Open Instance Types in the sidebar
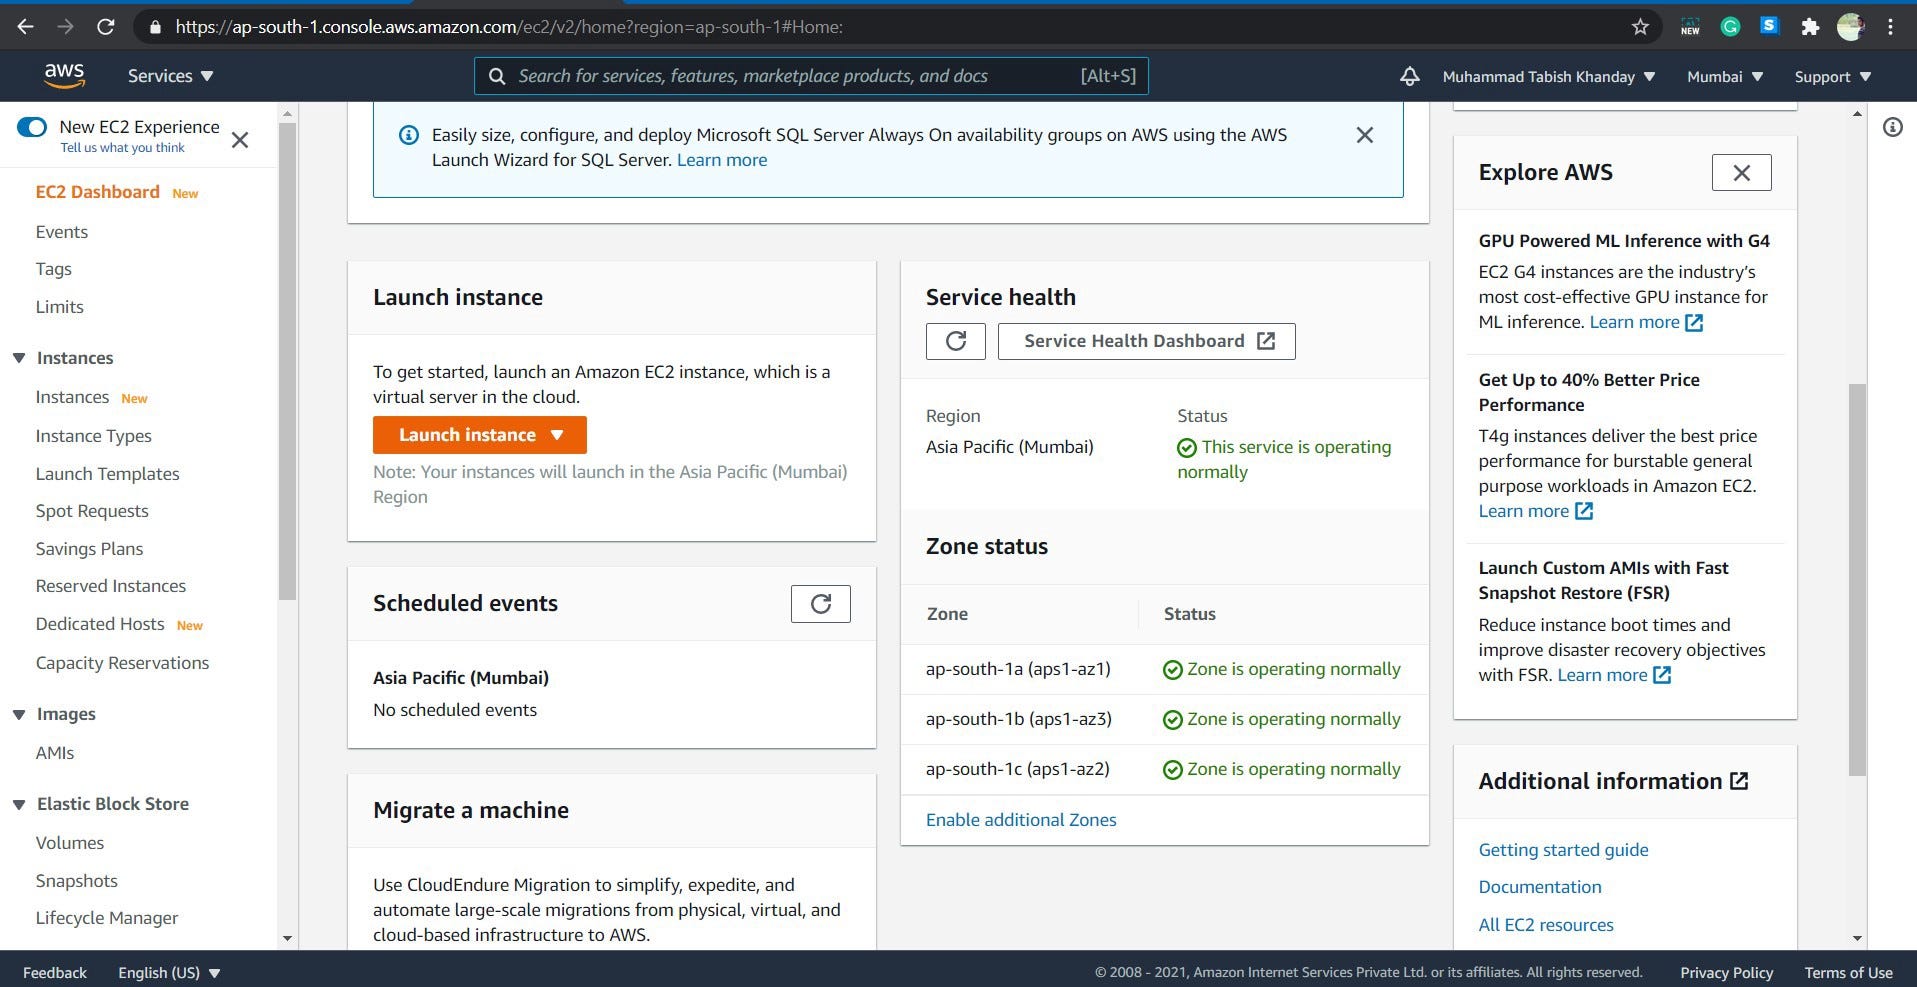Screen dimensions: 1917x987 94,436
